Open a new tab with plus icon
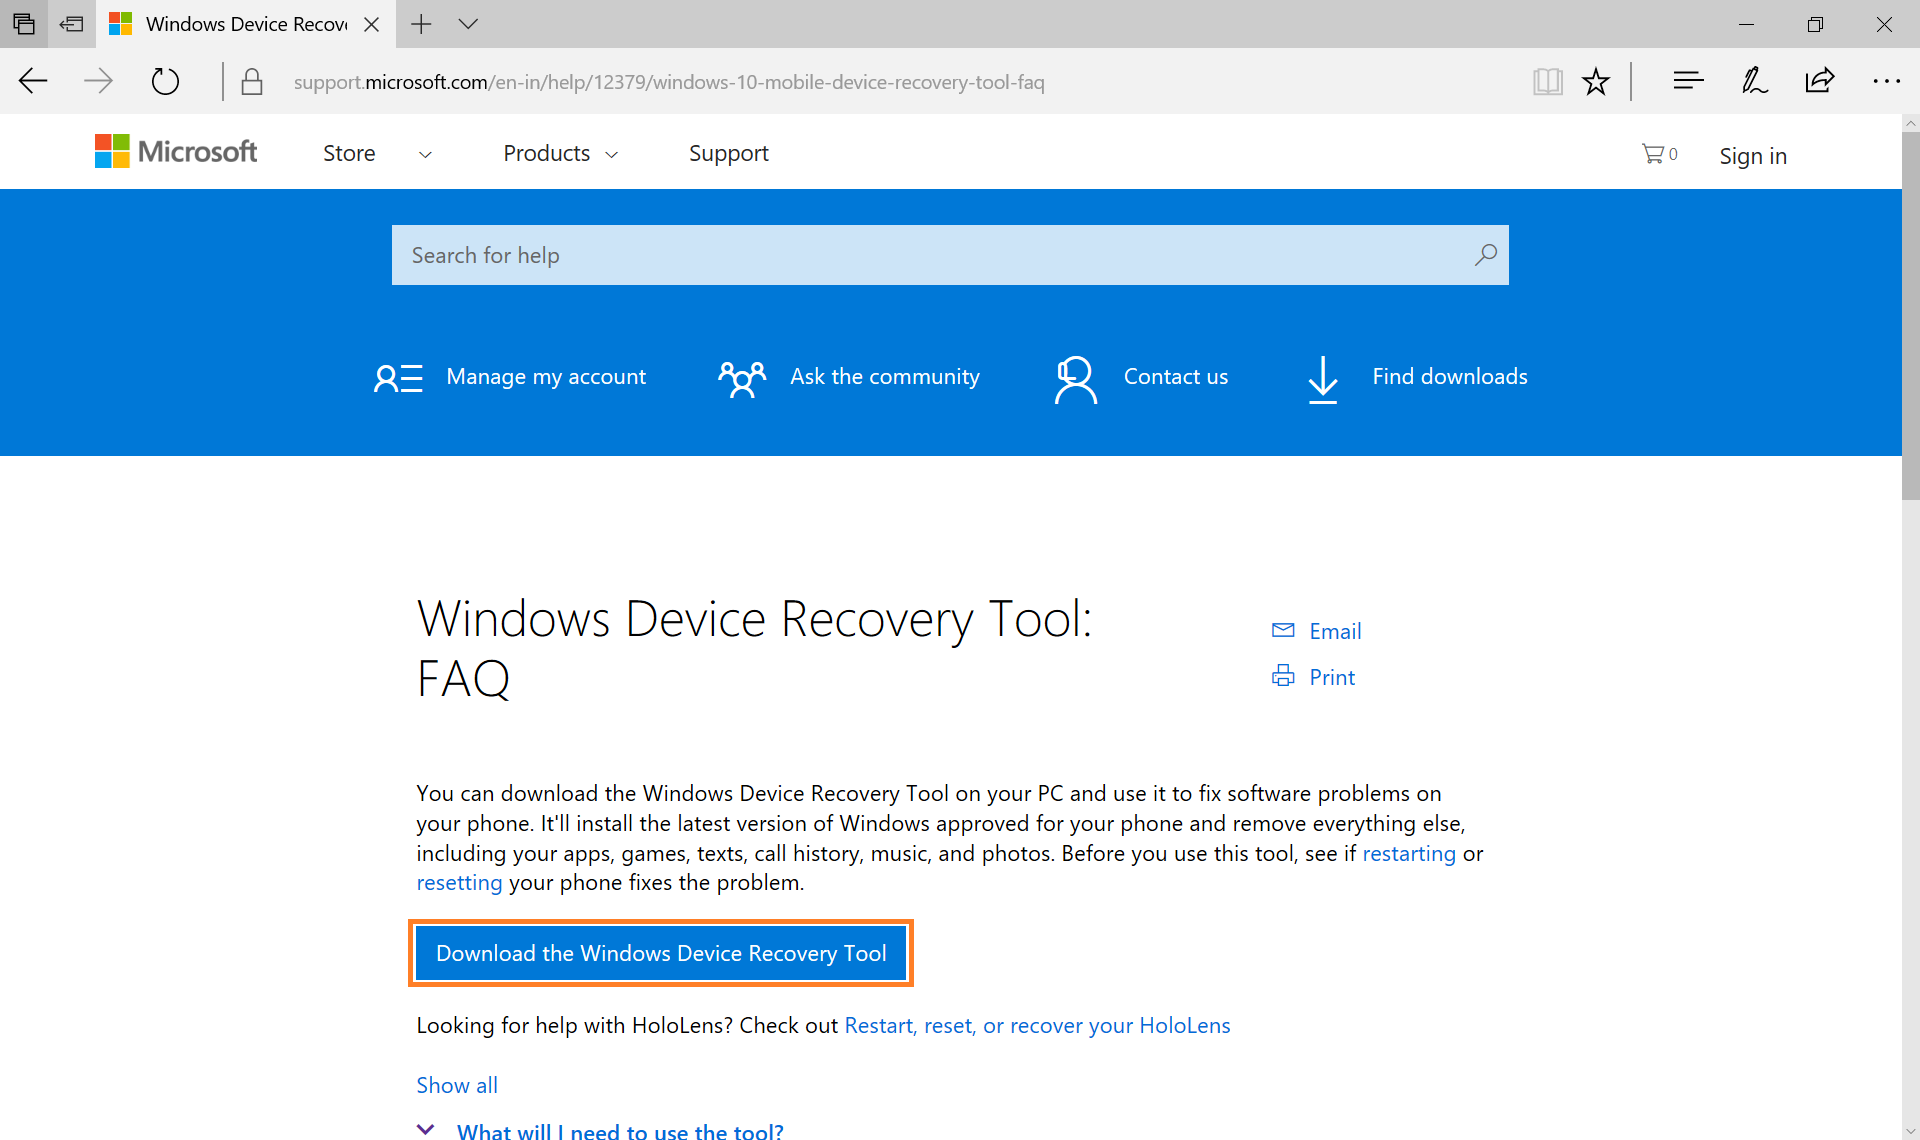1920x1140 pixels. [x=421, y=24]
